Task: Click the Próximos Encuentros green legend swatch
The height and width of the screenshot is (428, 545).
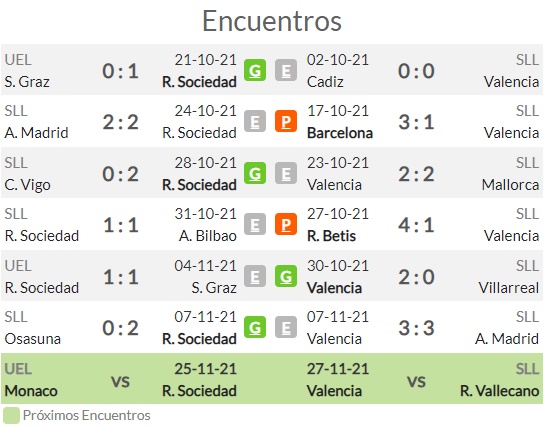Action: pos(11,415)
